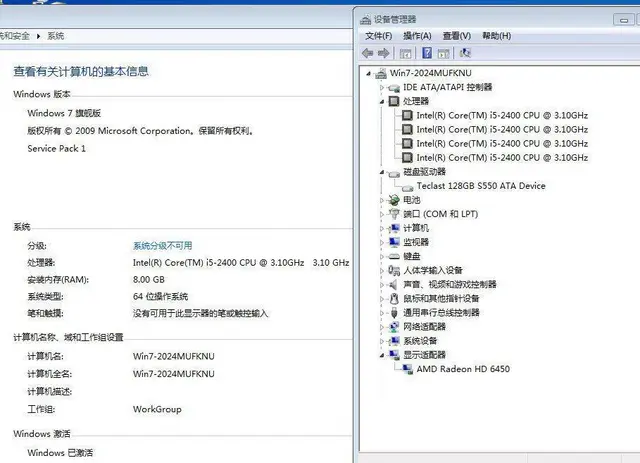
Task: Collapse the 磁盘驱动器 node
Action: tap(382, 172)
